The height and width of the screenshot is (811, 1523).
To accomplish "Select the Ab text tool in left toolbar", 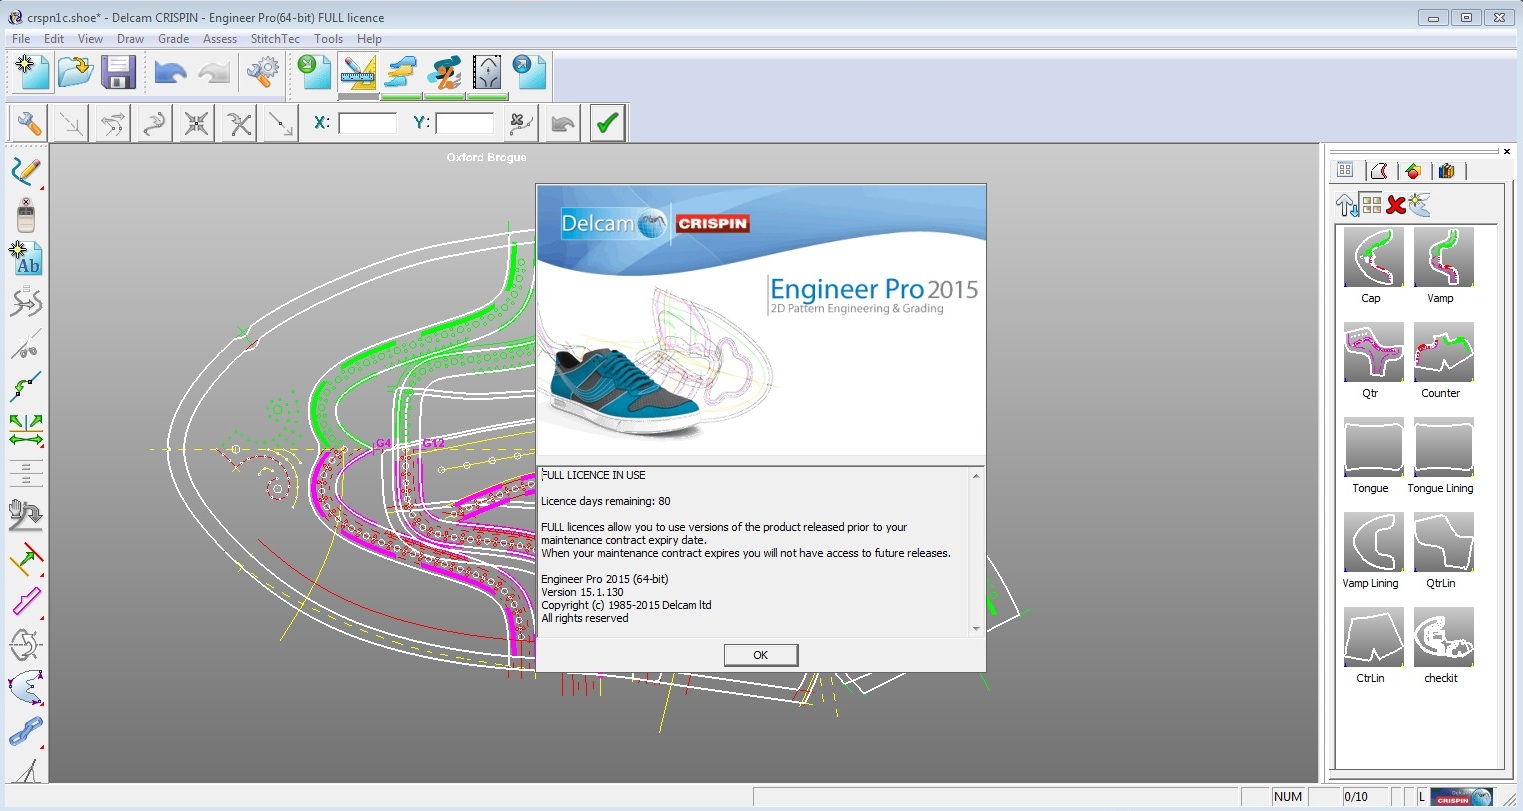I will pyautogui.click(x=26, y=258).
